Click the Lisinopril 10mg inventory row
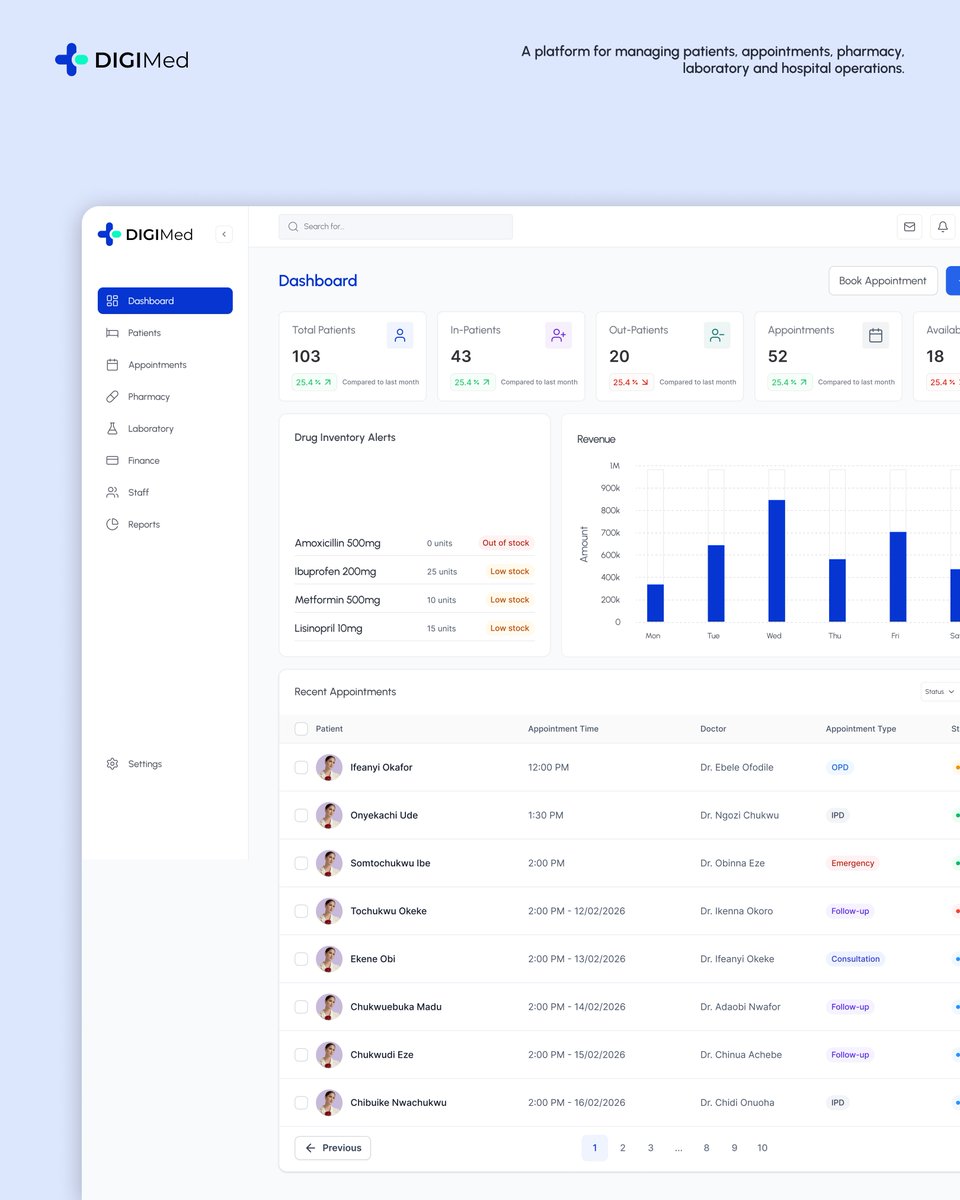The image size is (960, 1200). point(415,628)
